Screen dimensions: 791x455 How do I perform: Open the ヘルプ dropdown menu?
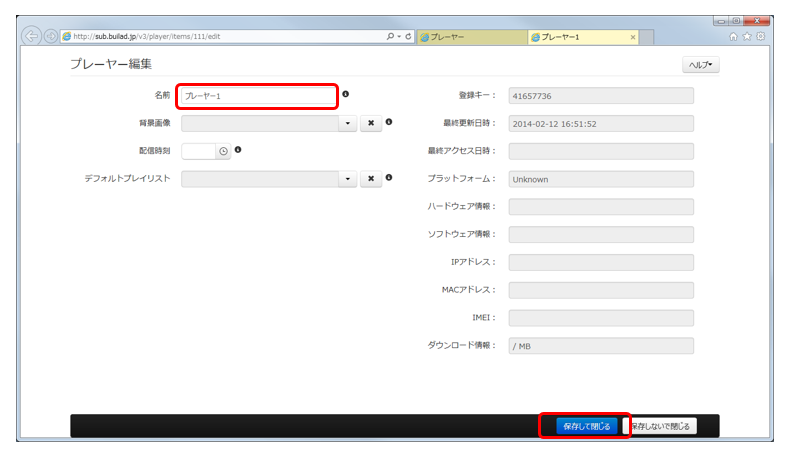click(701, 65)
